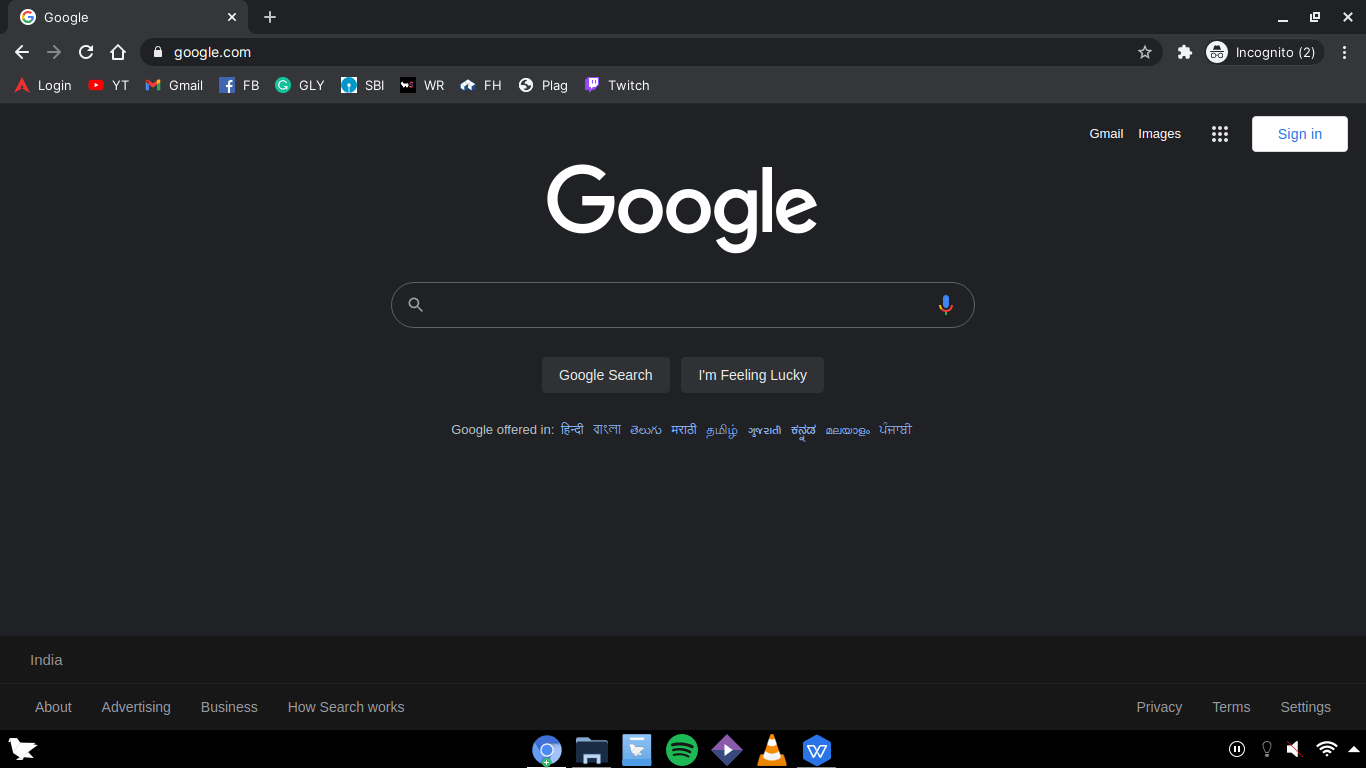
Task: Click the Gmail link on the Google page
Action: [x=1106, y=134]
